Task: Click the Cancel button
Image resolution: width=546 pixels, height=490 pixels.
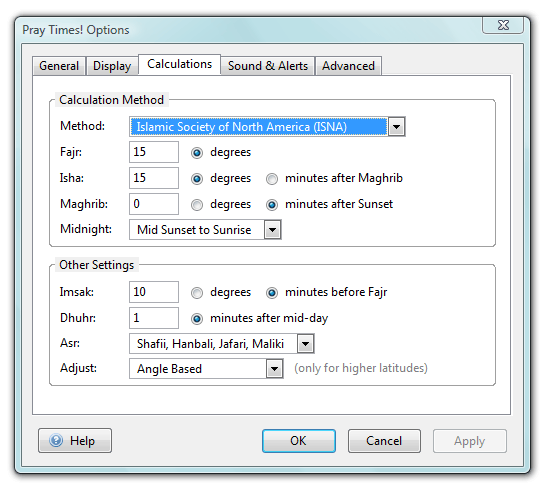Action: [x=384, y=441]
